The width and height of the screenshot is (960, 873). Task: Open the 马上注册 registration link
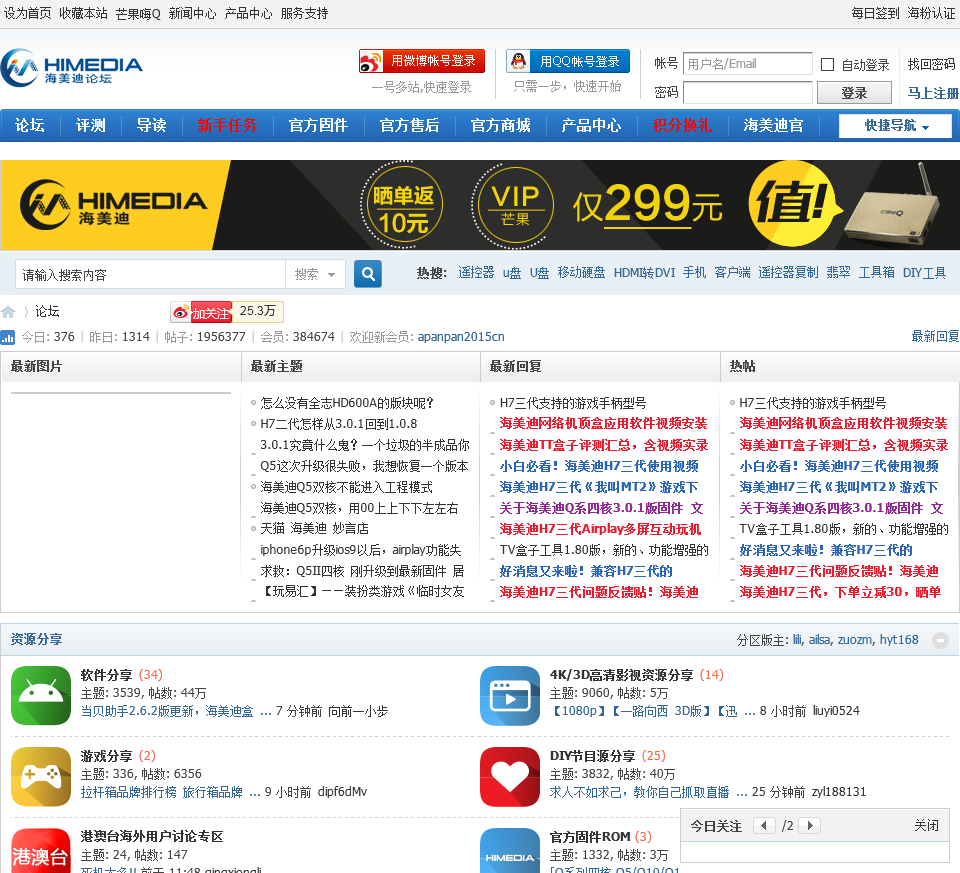click(x=932, y=93)
